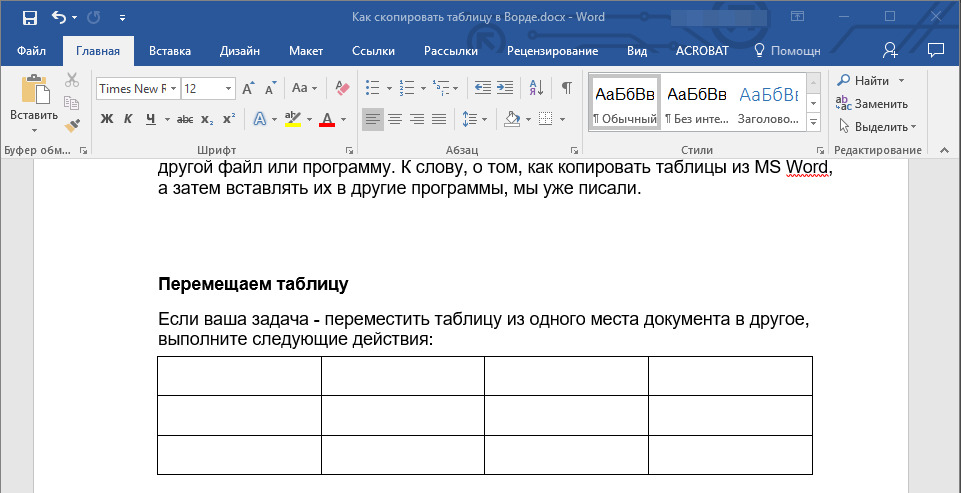The width and height of the screenshot is (961, 493).
Task: Click the Cut scissors icon
Action: point(72,81)
